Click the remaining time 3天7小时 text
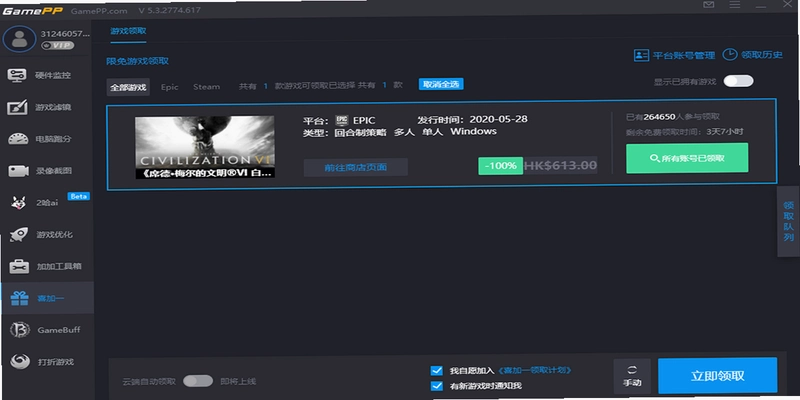Viewport: 800px width, 400px height. [724, 132]
